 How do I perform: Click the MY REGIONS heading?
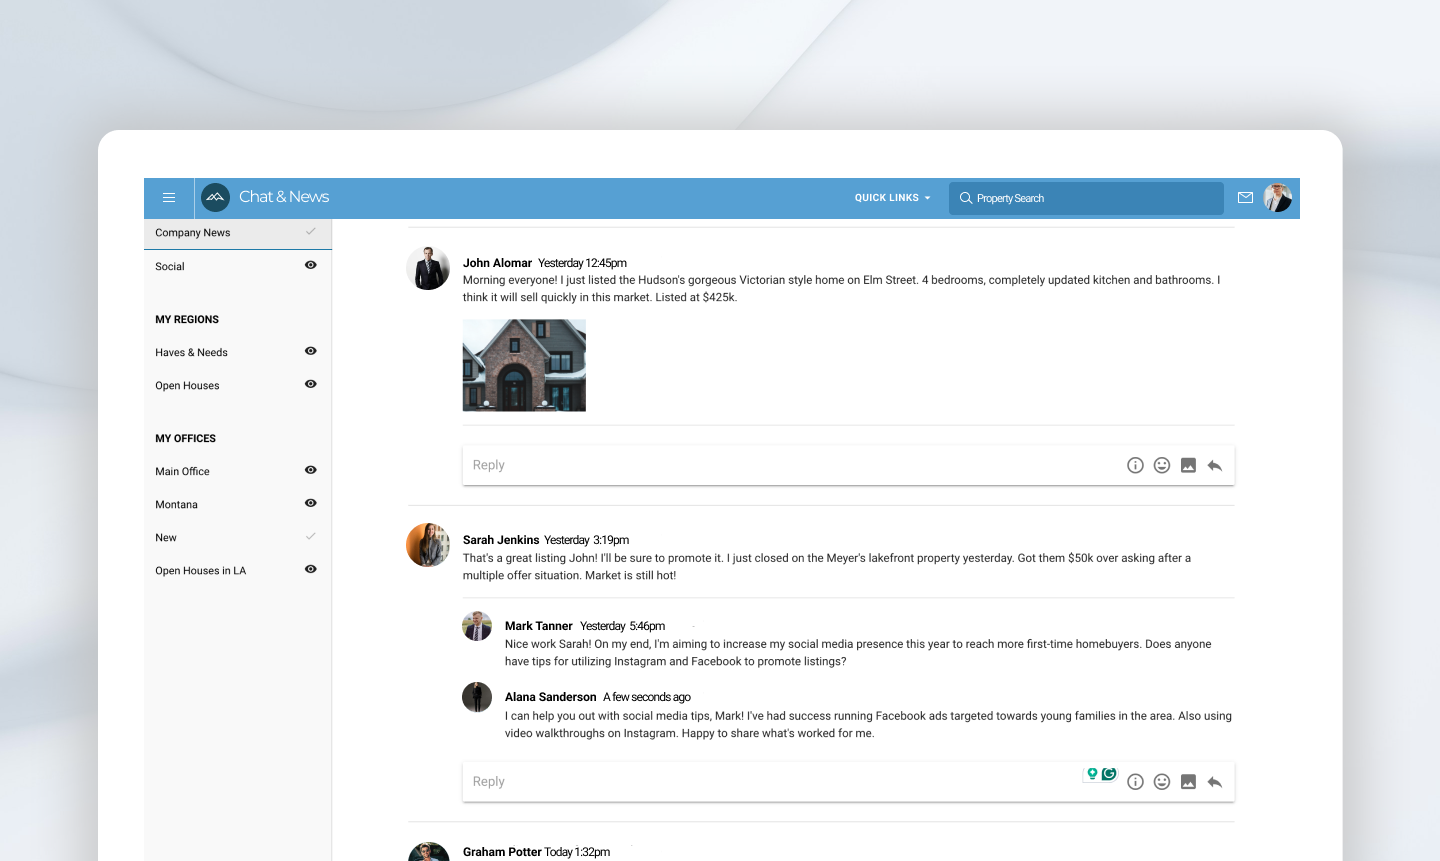pyautogui.click(x=187, y=319)
